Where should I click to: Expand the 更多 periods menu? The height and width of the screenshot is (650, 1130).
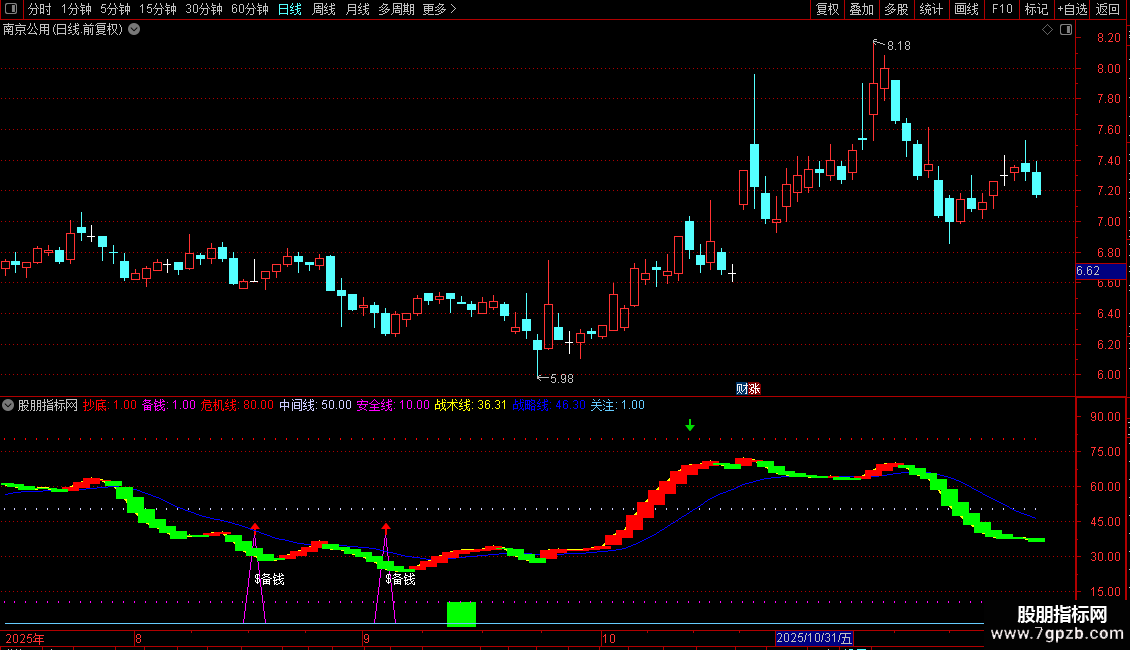(440, 9)
